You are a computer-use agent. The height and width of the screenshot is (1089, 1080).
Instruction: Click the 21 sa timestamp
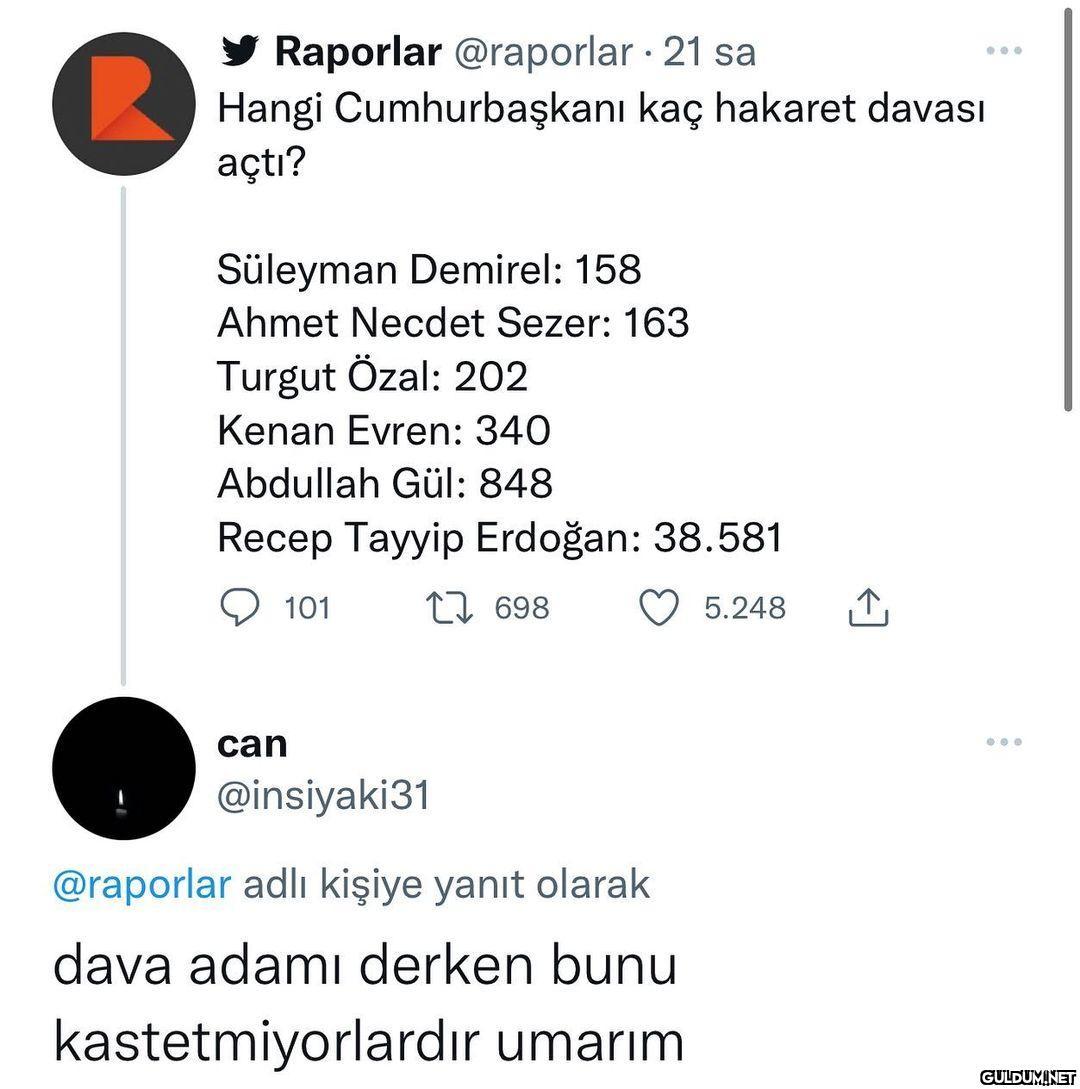pyautogui.click(x=709, y=52)
